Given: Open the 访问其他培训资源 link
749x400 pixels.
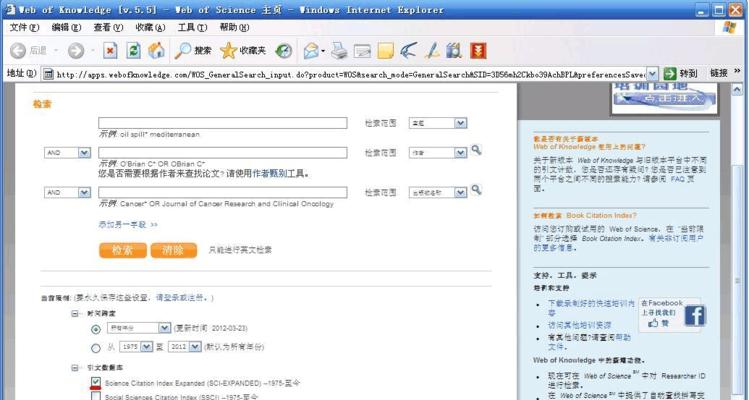Looking at the screenshot, I should tap(579, 325).
